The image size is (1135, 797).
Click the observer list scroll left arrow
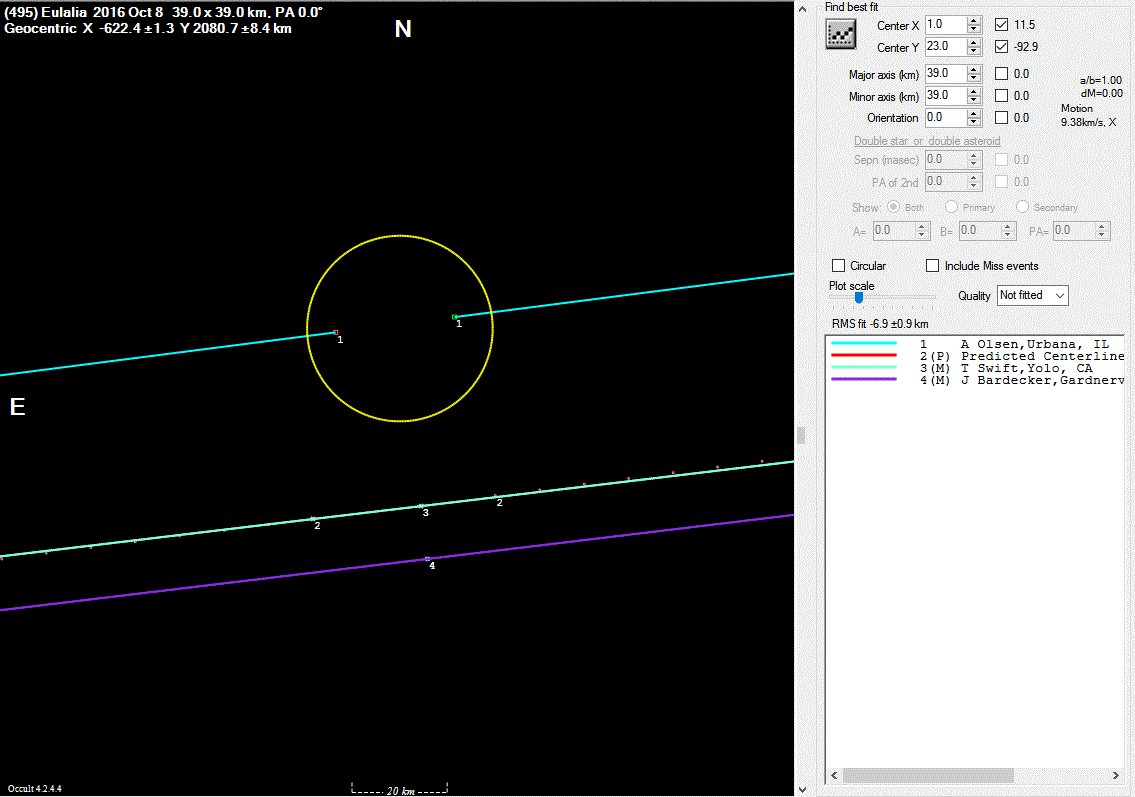835,775
